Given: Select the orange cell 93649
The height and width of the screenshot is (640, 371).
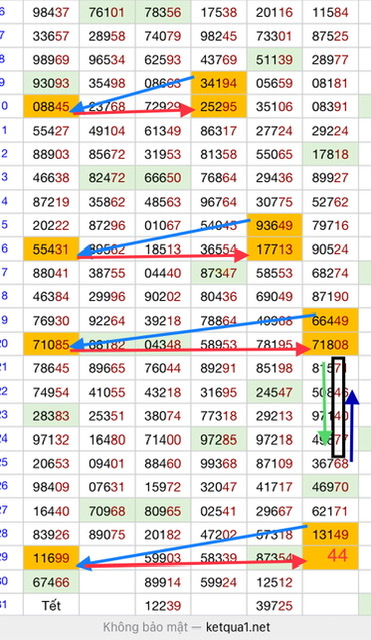Looking at the screenshot, I should point(275,225).
